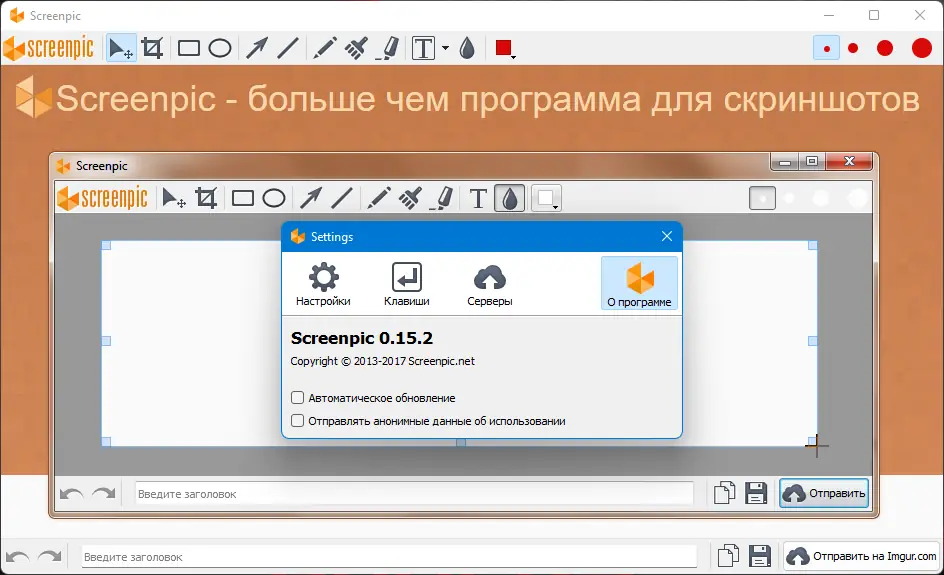Undo using the bottom-bar undo arrow
Screen dimensions: 944x575
click(x=17, y=556)
